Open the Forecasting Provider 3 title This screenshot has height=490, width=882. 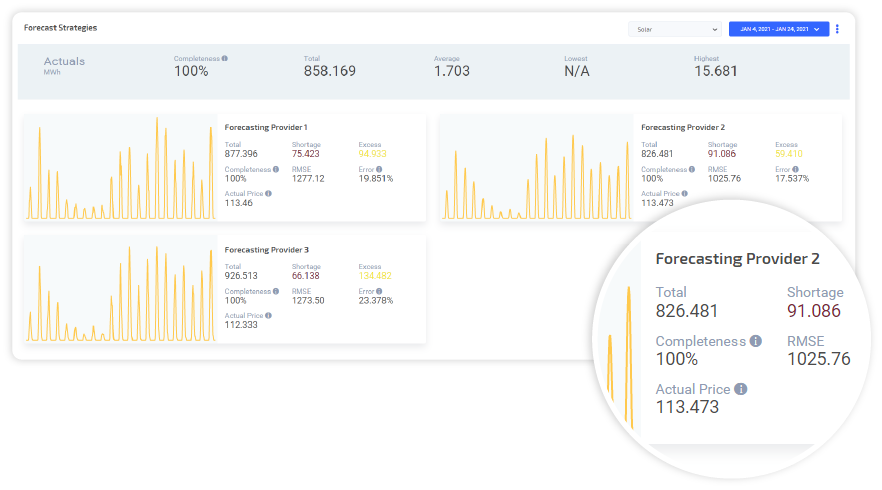pos(266,249)
